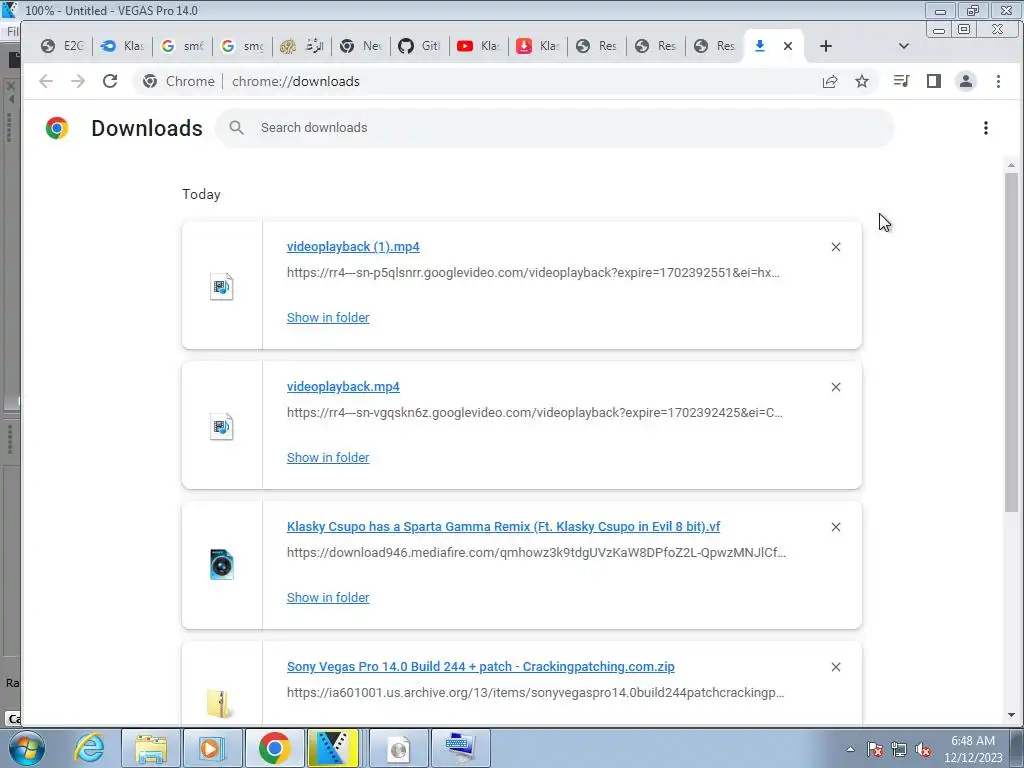Click the Chrome site info chip
The width and height of the screenshot is (1024, 768).
pyautogui.click(x=179, y=82)
